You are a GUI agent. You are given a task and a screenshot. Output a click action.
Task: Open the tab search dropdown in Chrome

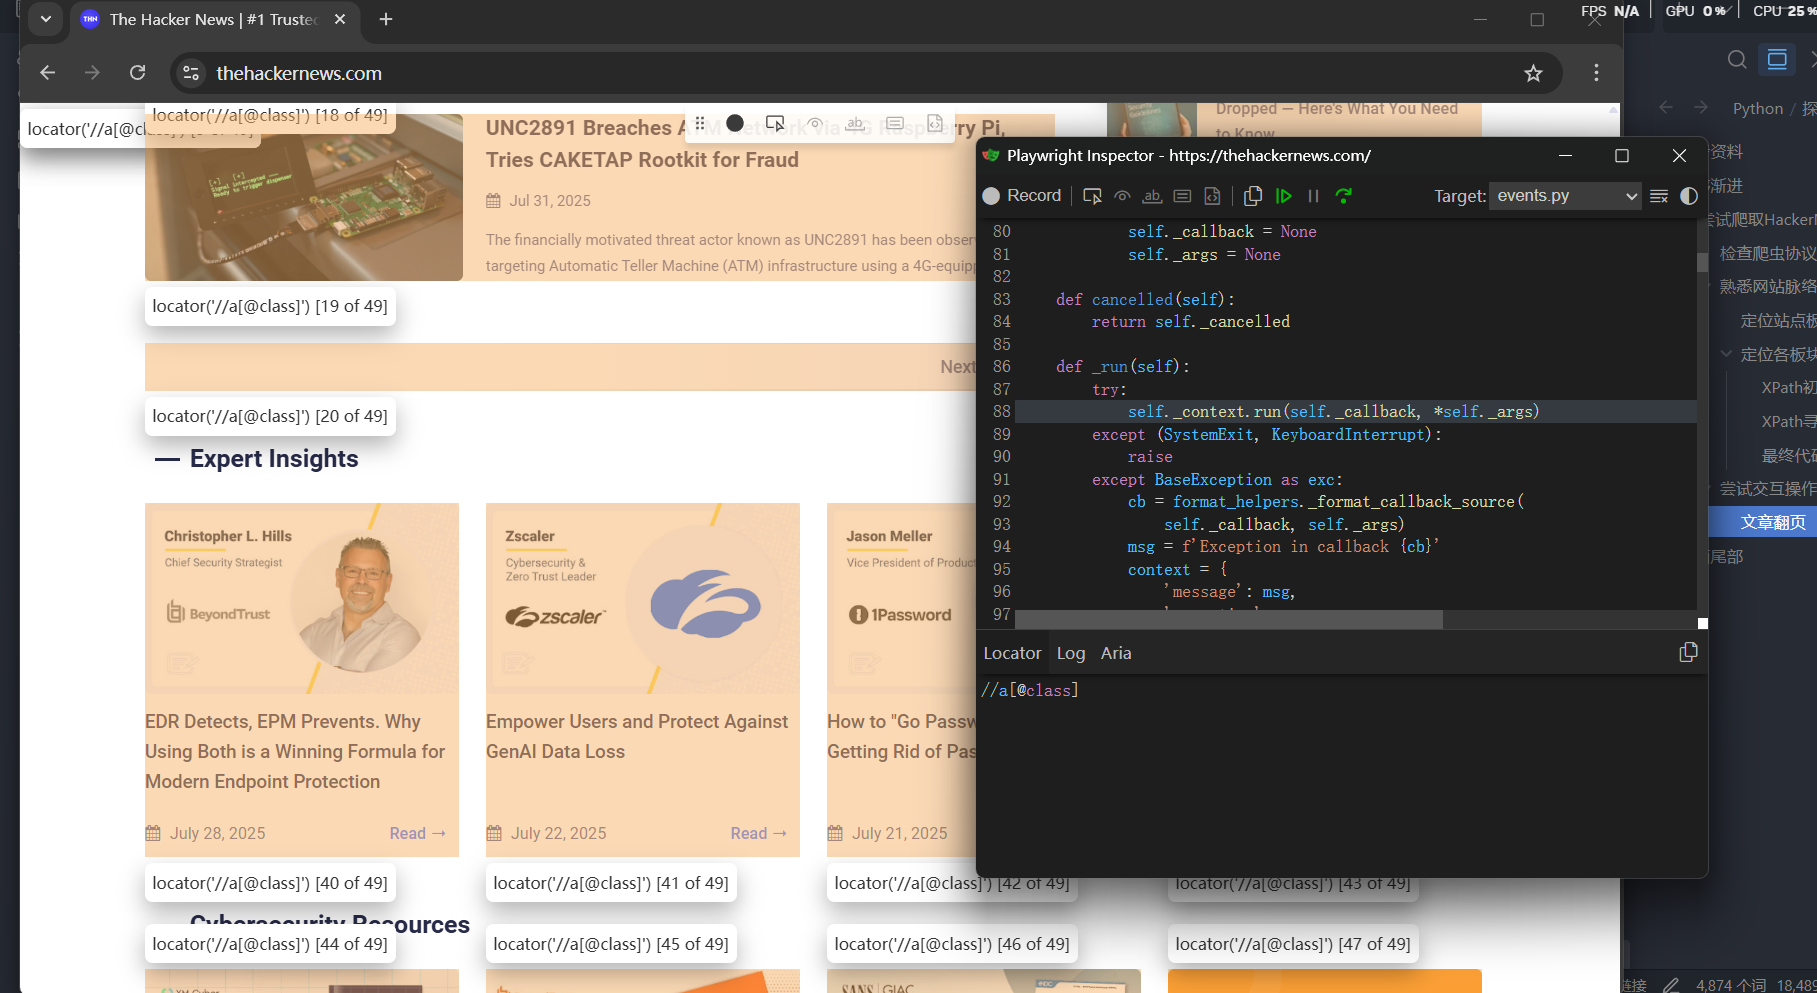pyautogui.click(x=46, y=19)
